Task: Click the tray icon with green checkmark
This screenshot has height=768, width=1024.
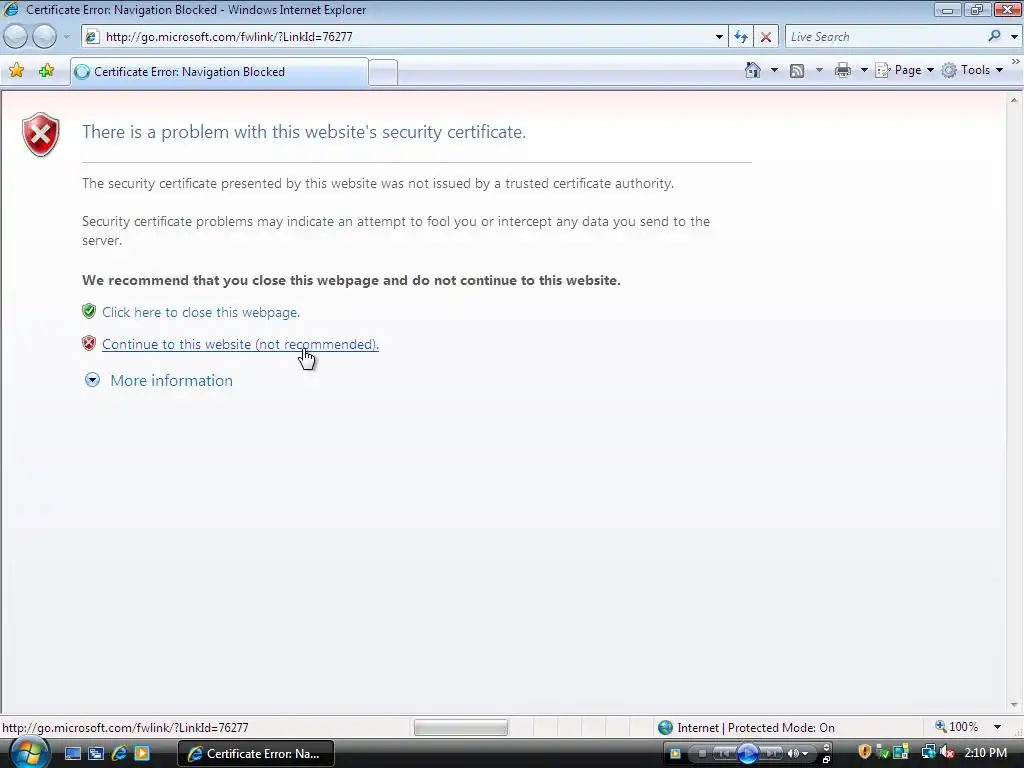Action: click(883, 753)
